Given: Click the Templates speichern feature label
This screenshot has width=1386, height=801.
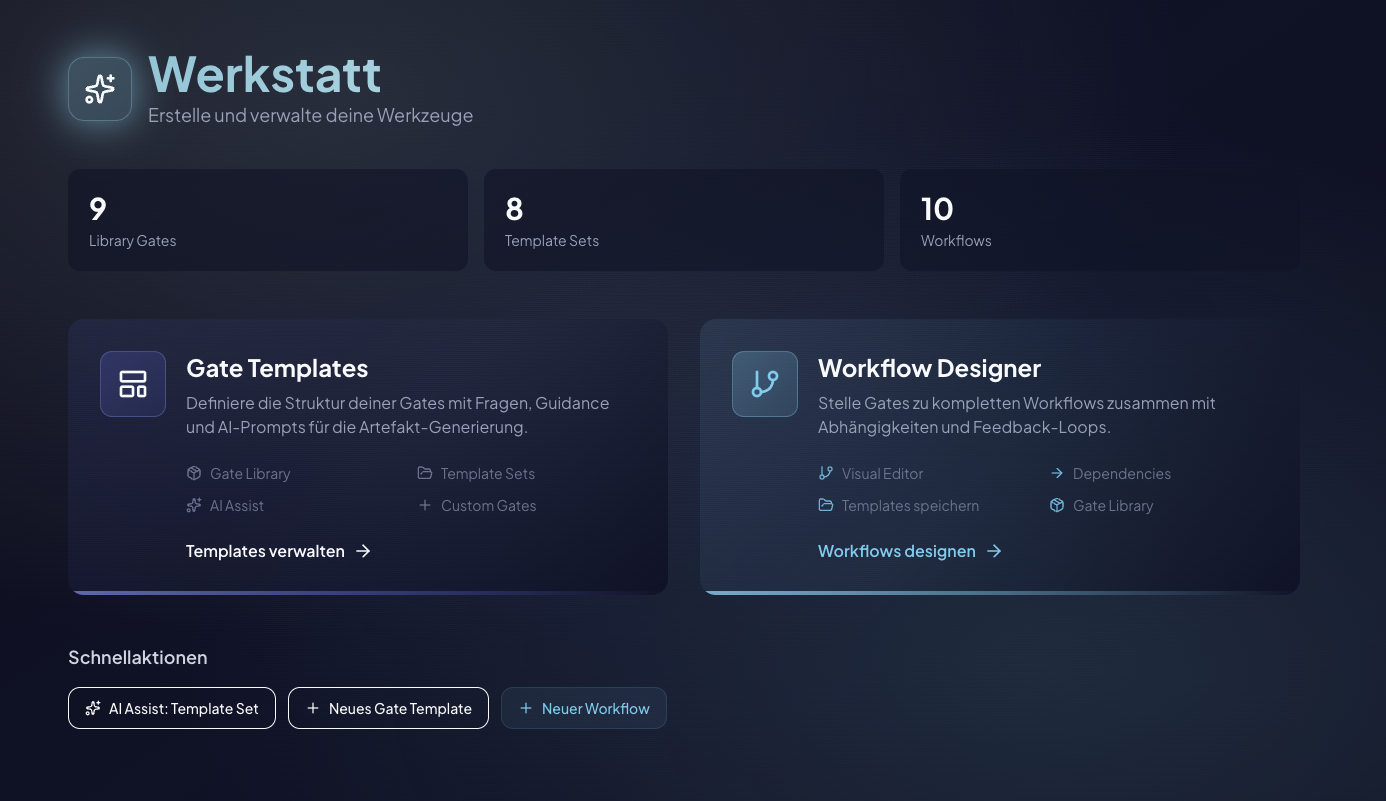Looking at the screenshot, I should coord(911,506).
